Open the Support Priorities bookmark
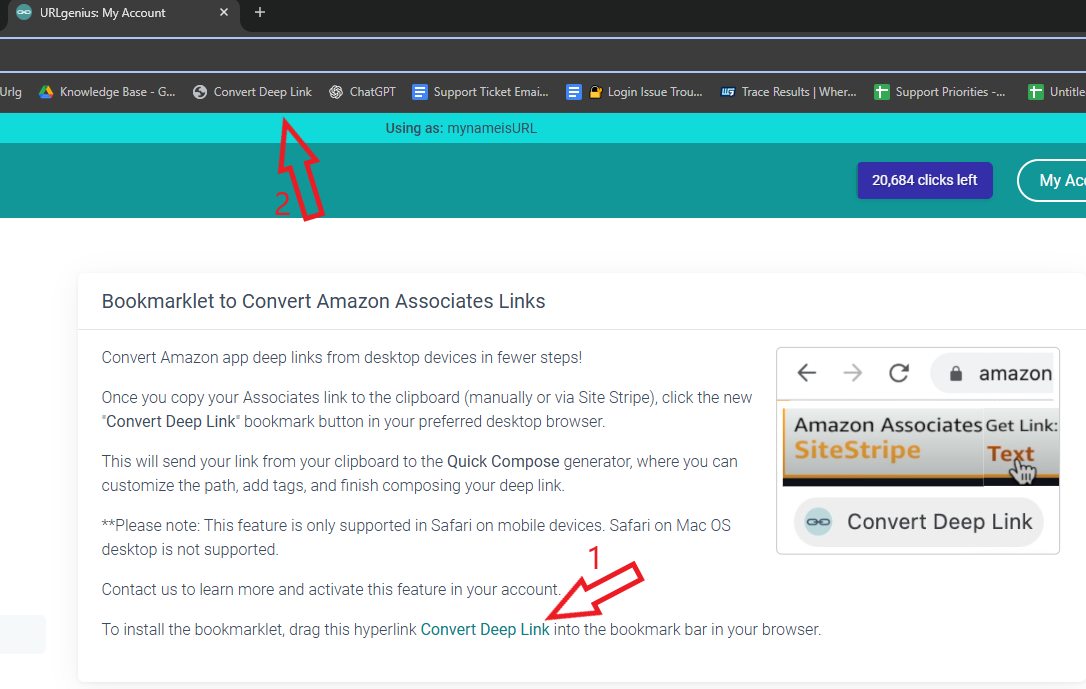 [x=940, y=92]
